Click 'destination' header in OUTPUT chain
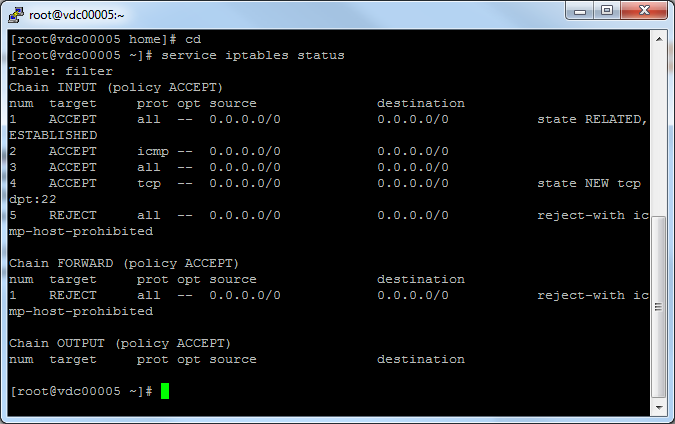675x424 pixels. click(x=421, y=359)
